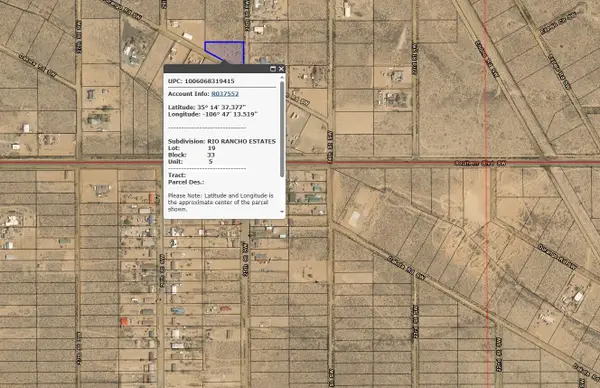The image size is (600, 388).
Task: Click the Tract: label
Action: pos(177,175)
